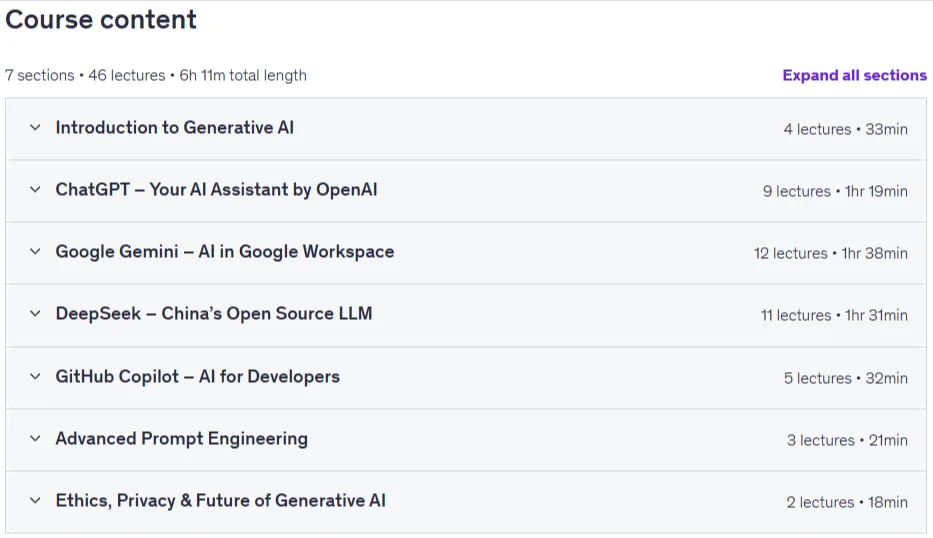Click the chevron next to Advanced Prompt Engineering
Screen dimensions: 933x538
35,439
